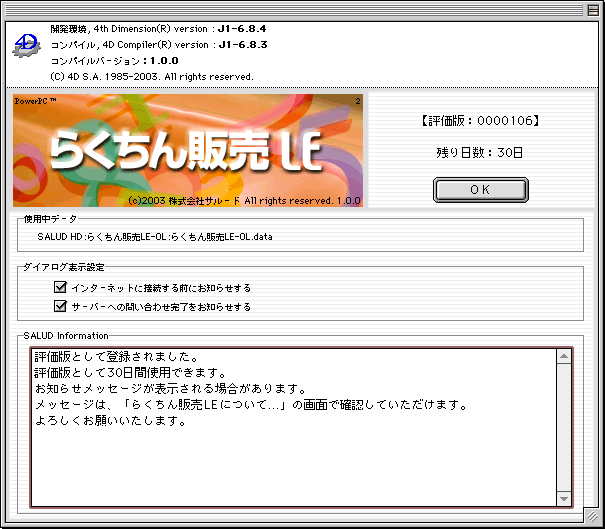Click お知らせメッセージが表示される場合があります。 line
Screen dimensions: 605x529
click(x=171, y=389)
